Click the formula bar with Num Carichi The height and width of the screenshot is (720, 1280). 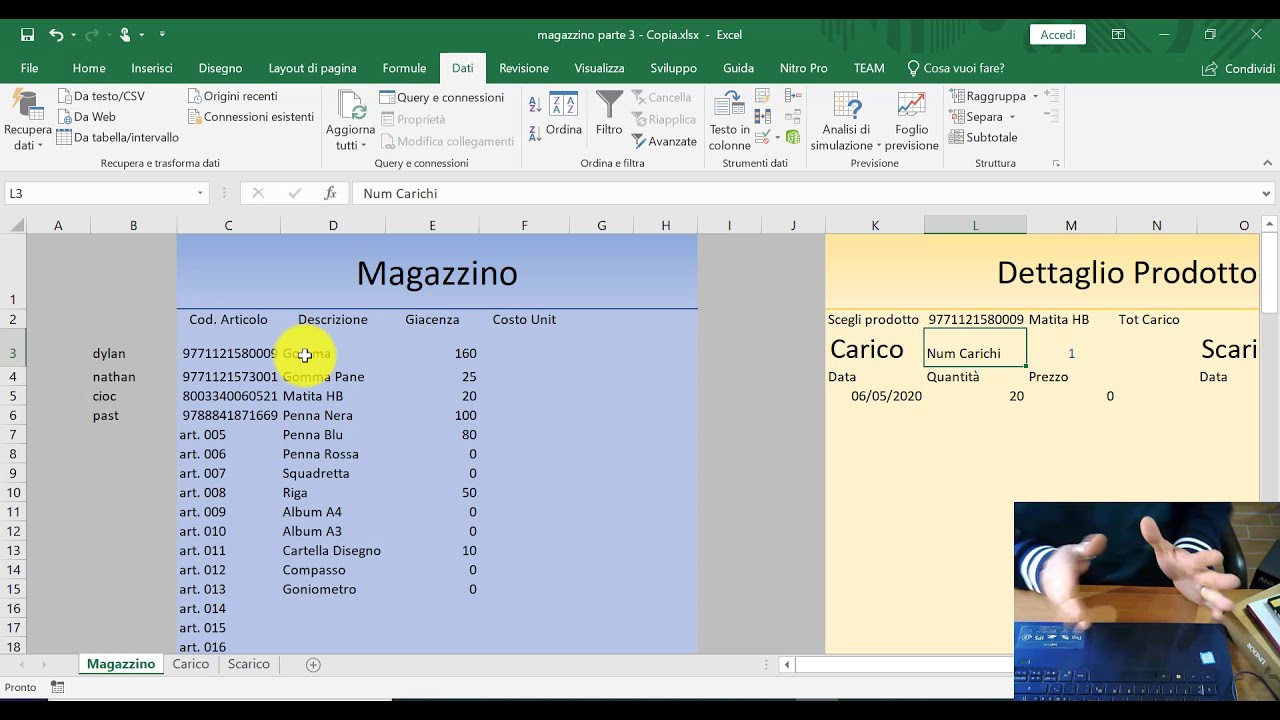tap(805, 193)
